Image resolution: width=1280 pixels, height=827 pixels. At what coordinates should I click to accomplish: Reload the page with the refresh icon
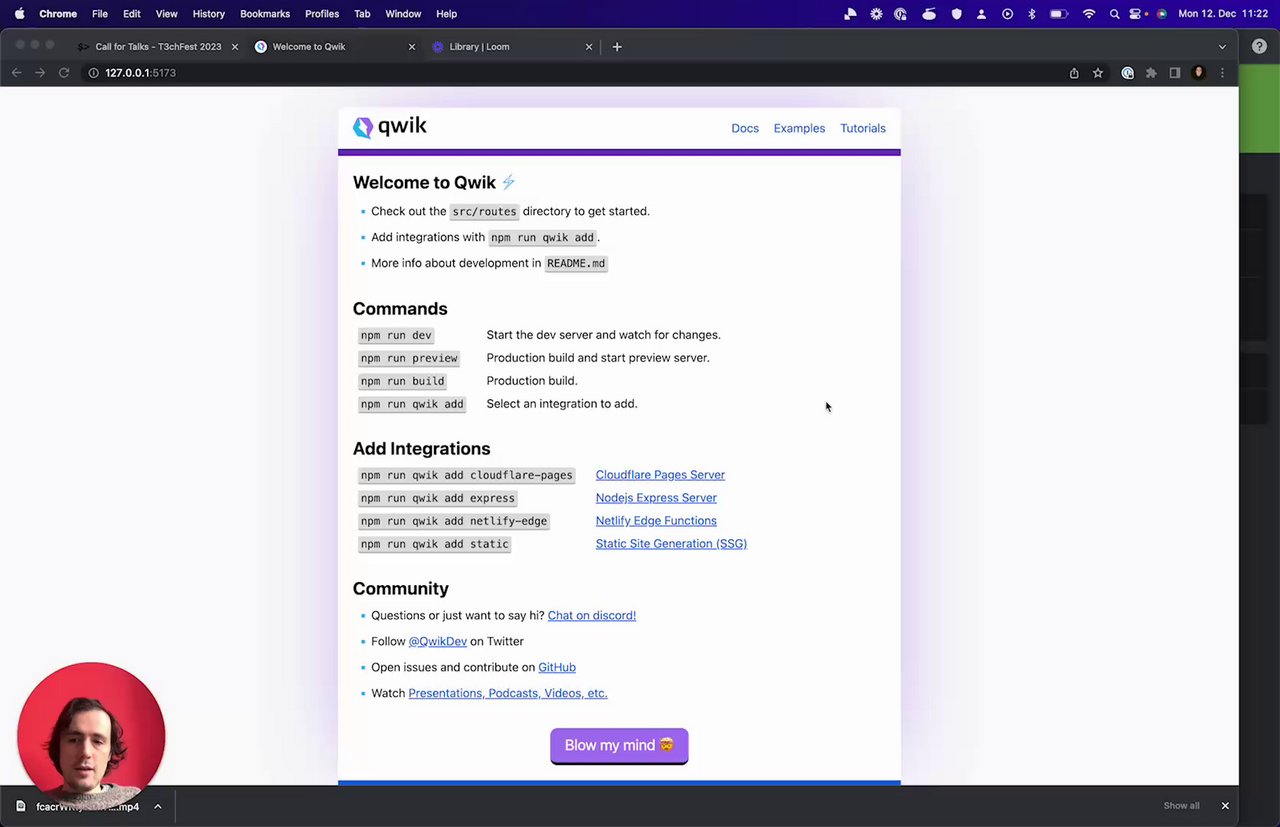coord(64,73)
